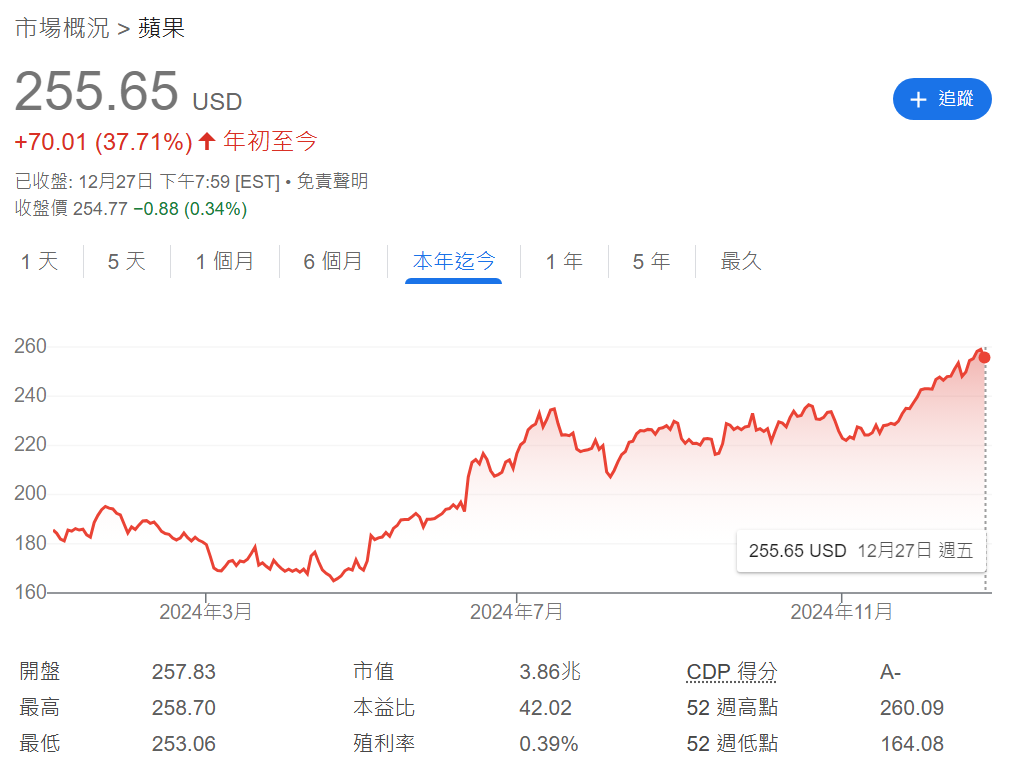1023x761 pixels.
Task: Click the red up-arrow icon by 年初至今
Action: (x=207, y=140)
